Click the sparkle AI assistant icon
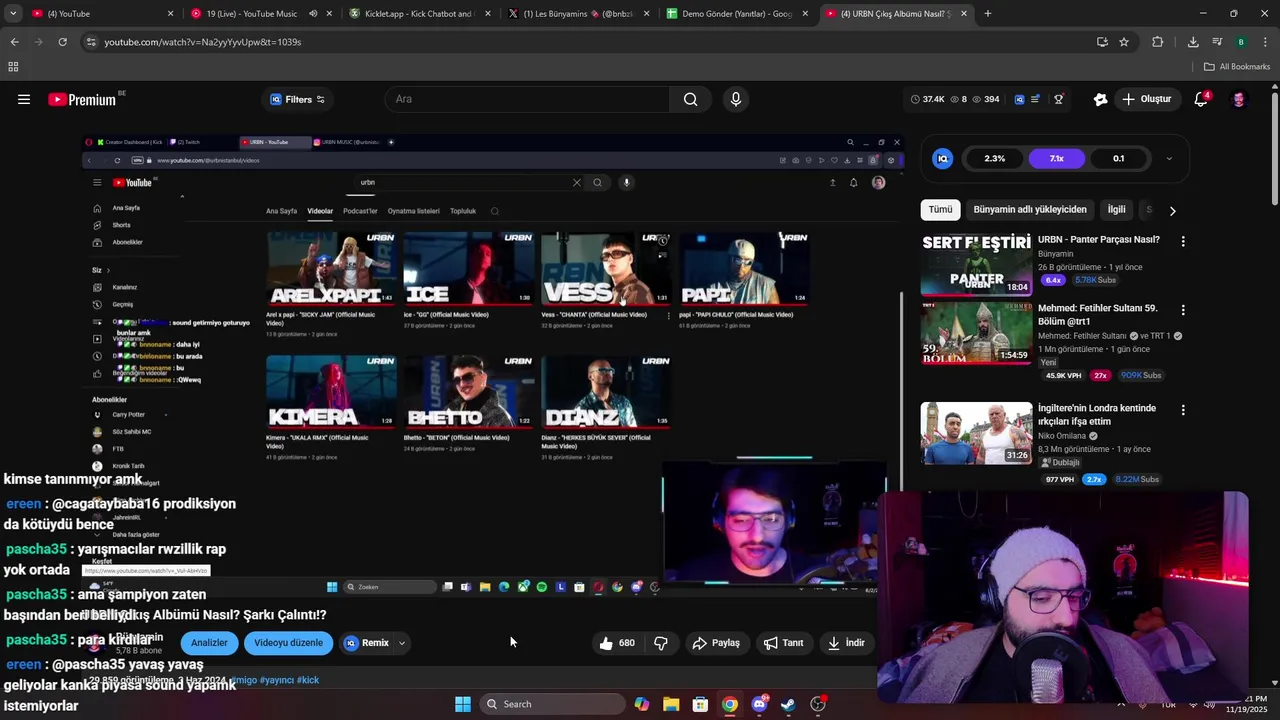 coord(1100,99)
